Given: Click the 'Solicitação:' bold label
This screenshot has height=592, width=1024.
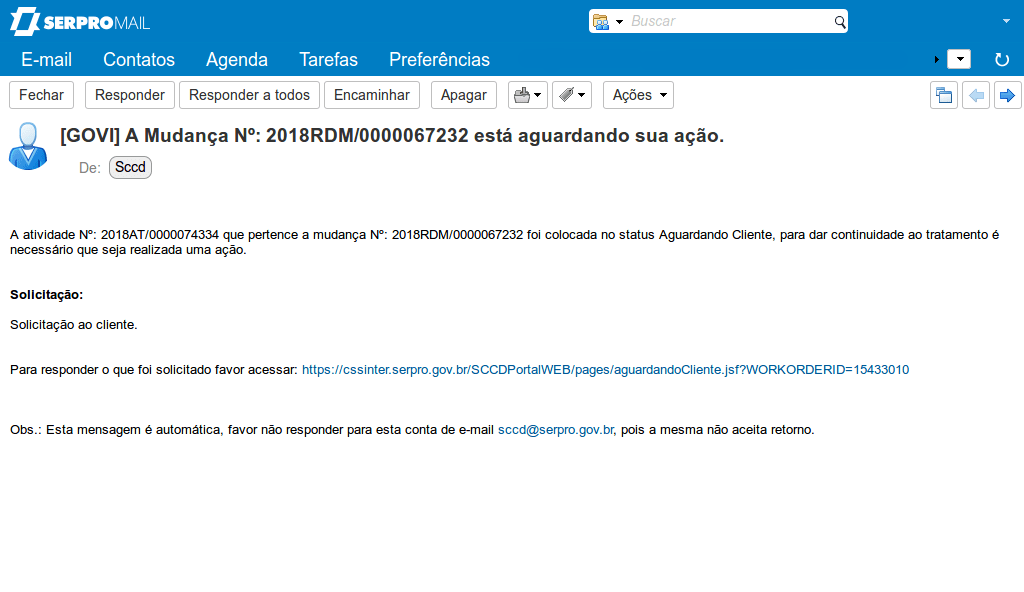Looking at the screenshot, I should pyautogui.click(x=46, y=295).
